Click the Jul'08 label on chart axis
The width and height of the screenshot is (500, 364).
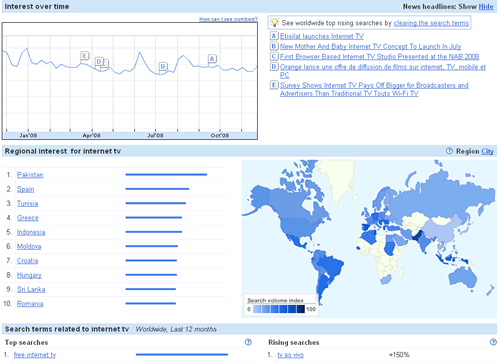click(155, 135)
